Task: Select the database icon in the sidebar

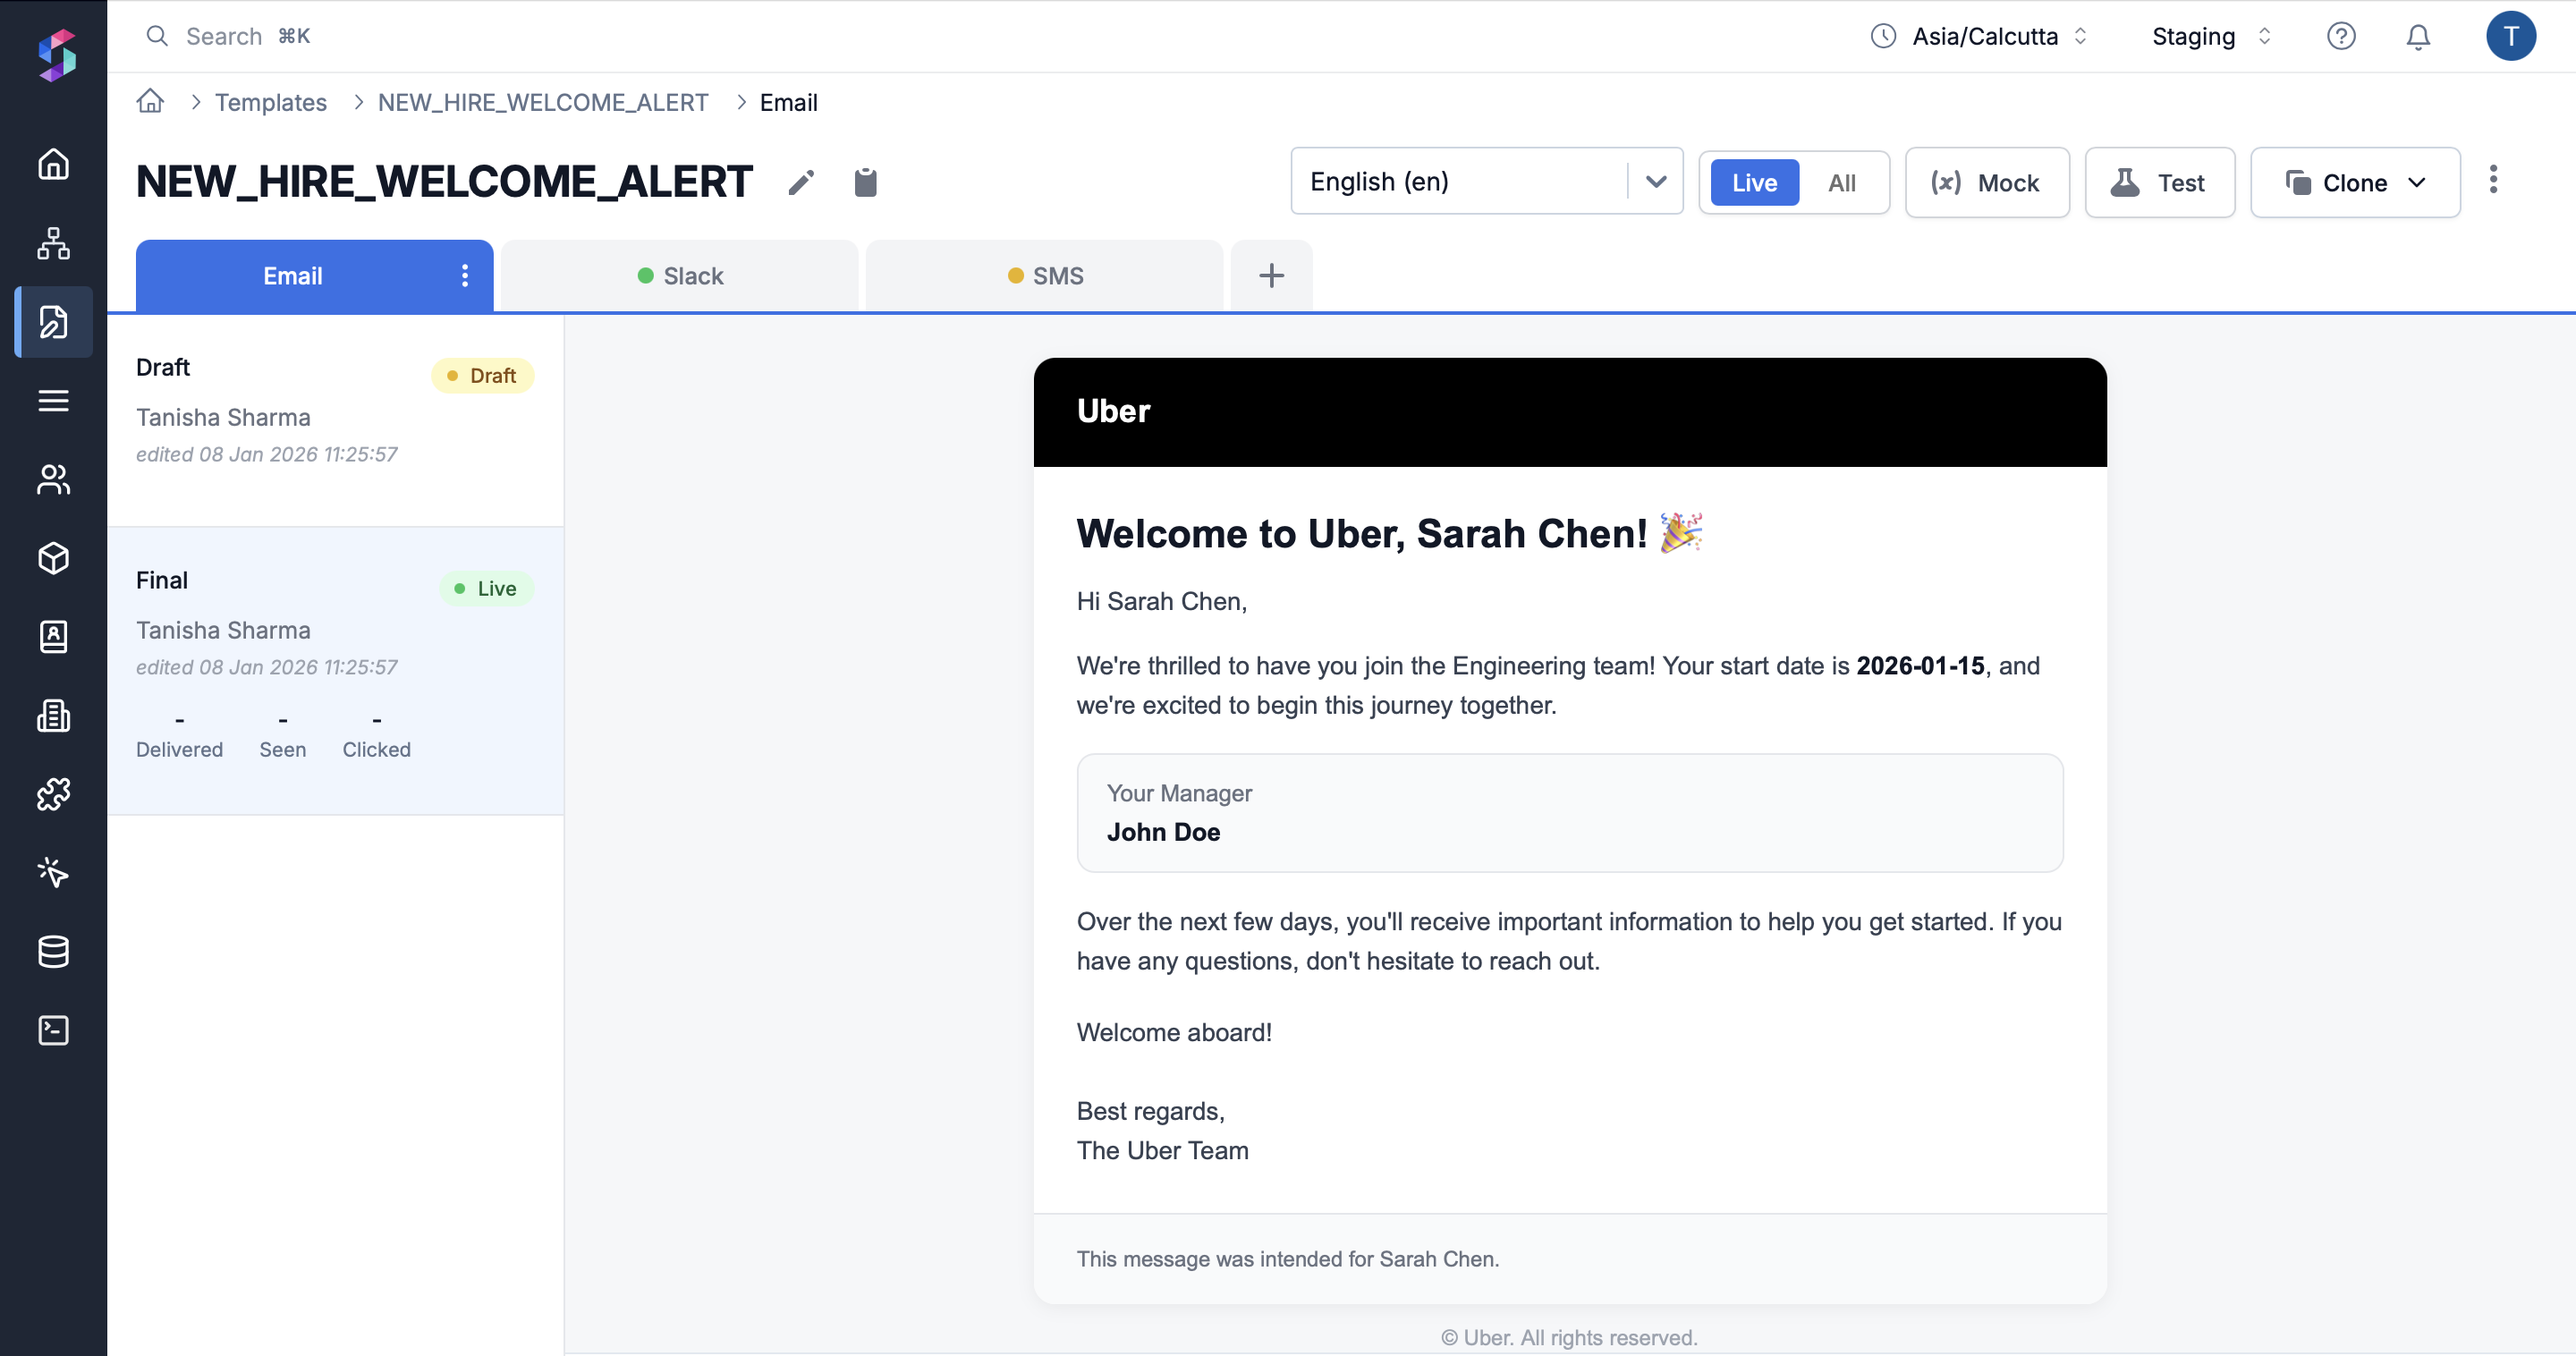Action: point(53,951)
